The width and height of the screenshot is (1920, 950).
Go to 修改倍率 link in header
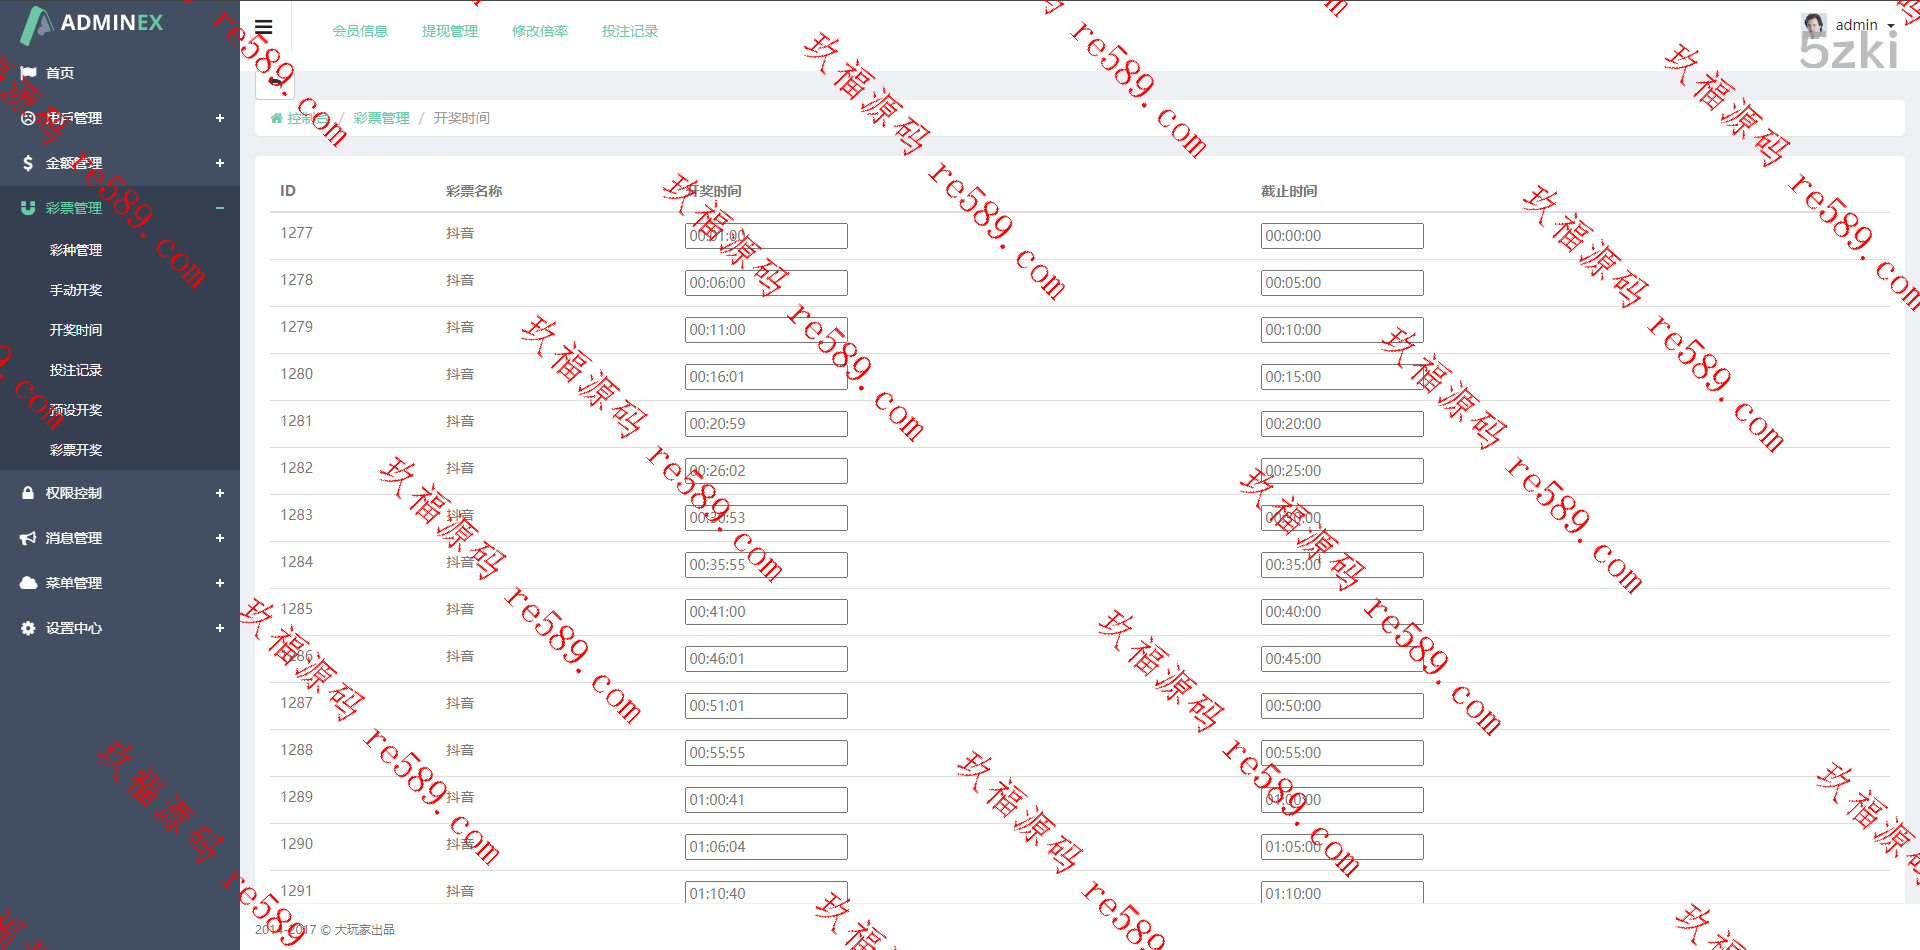pos(540,31)
